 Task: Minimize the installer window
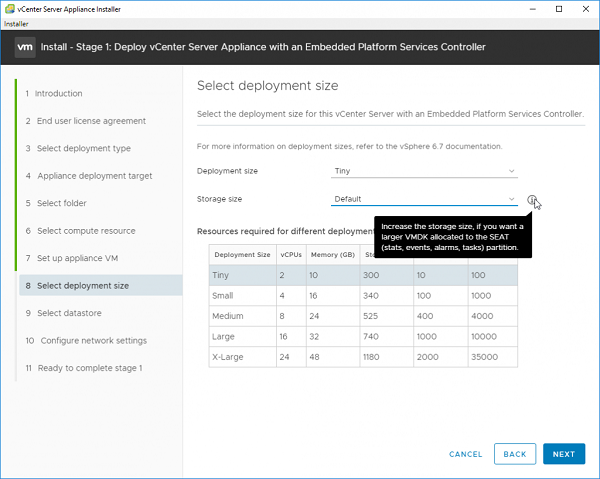click(x=533, y=9)
